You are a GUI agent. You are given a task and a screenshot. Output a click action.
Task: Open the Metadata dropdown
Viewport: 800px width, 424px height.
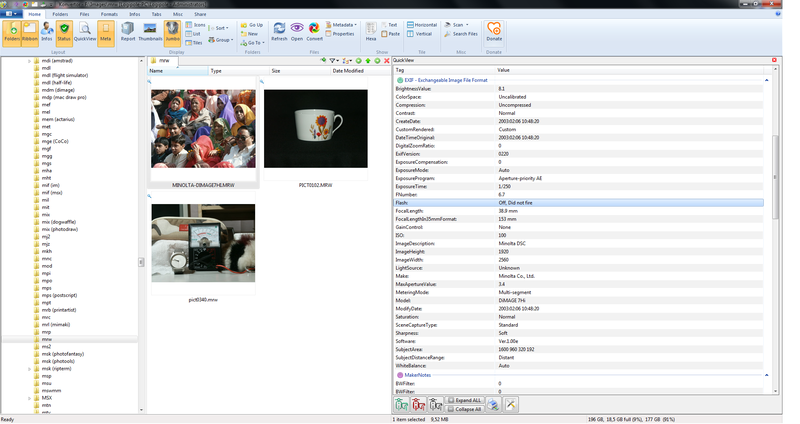(343, 23)
